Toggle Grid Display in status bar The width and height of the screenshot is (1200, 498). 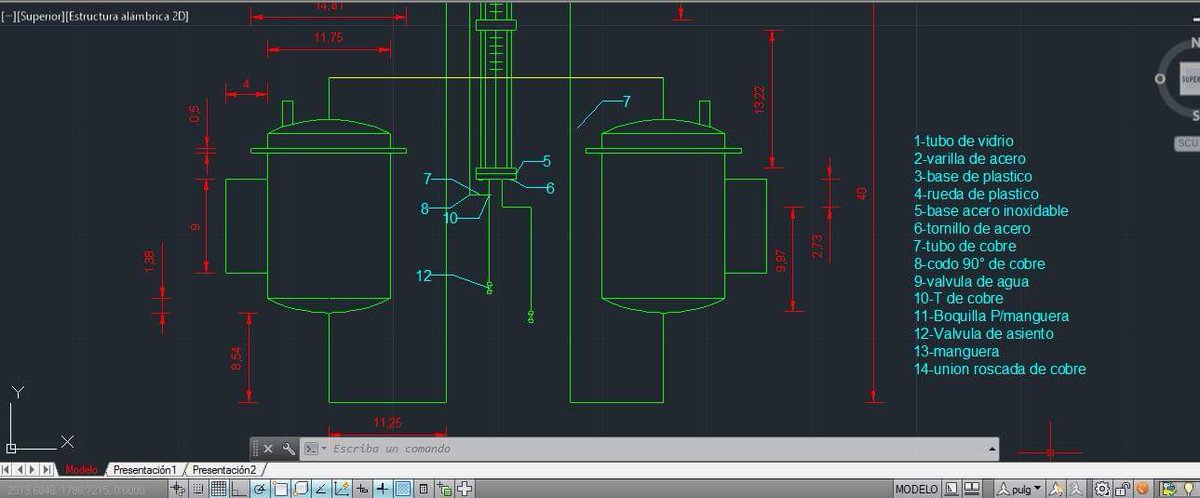(x=219, y=489)
